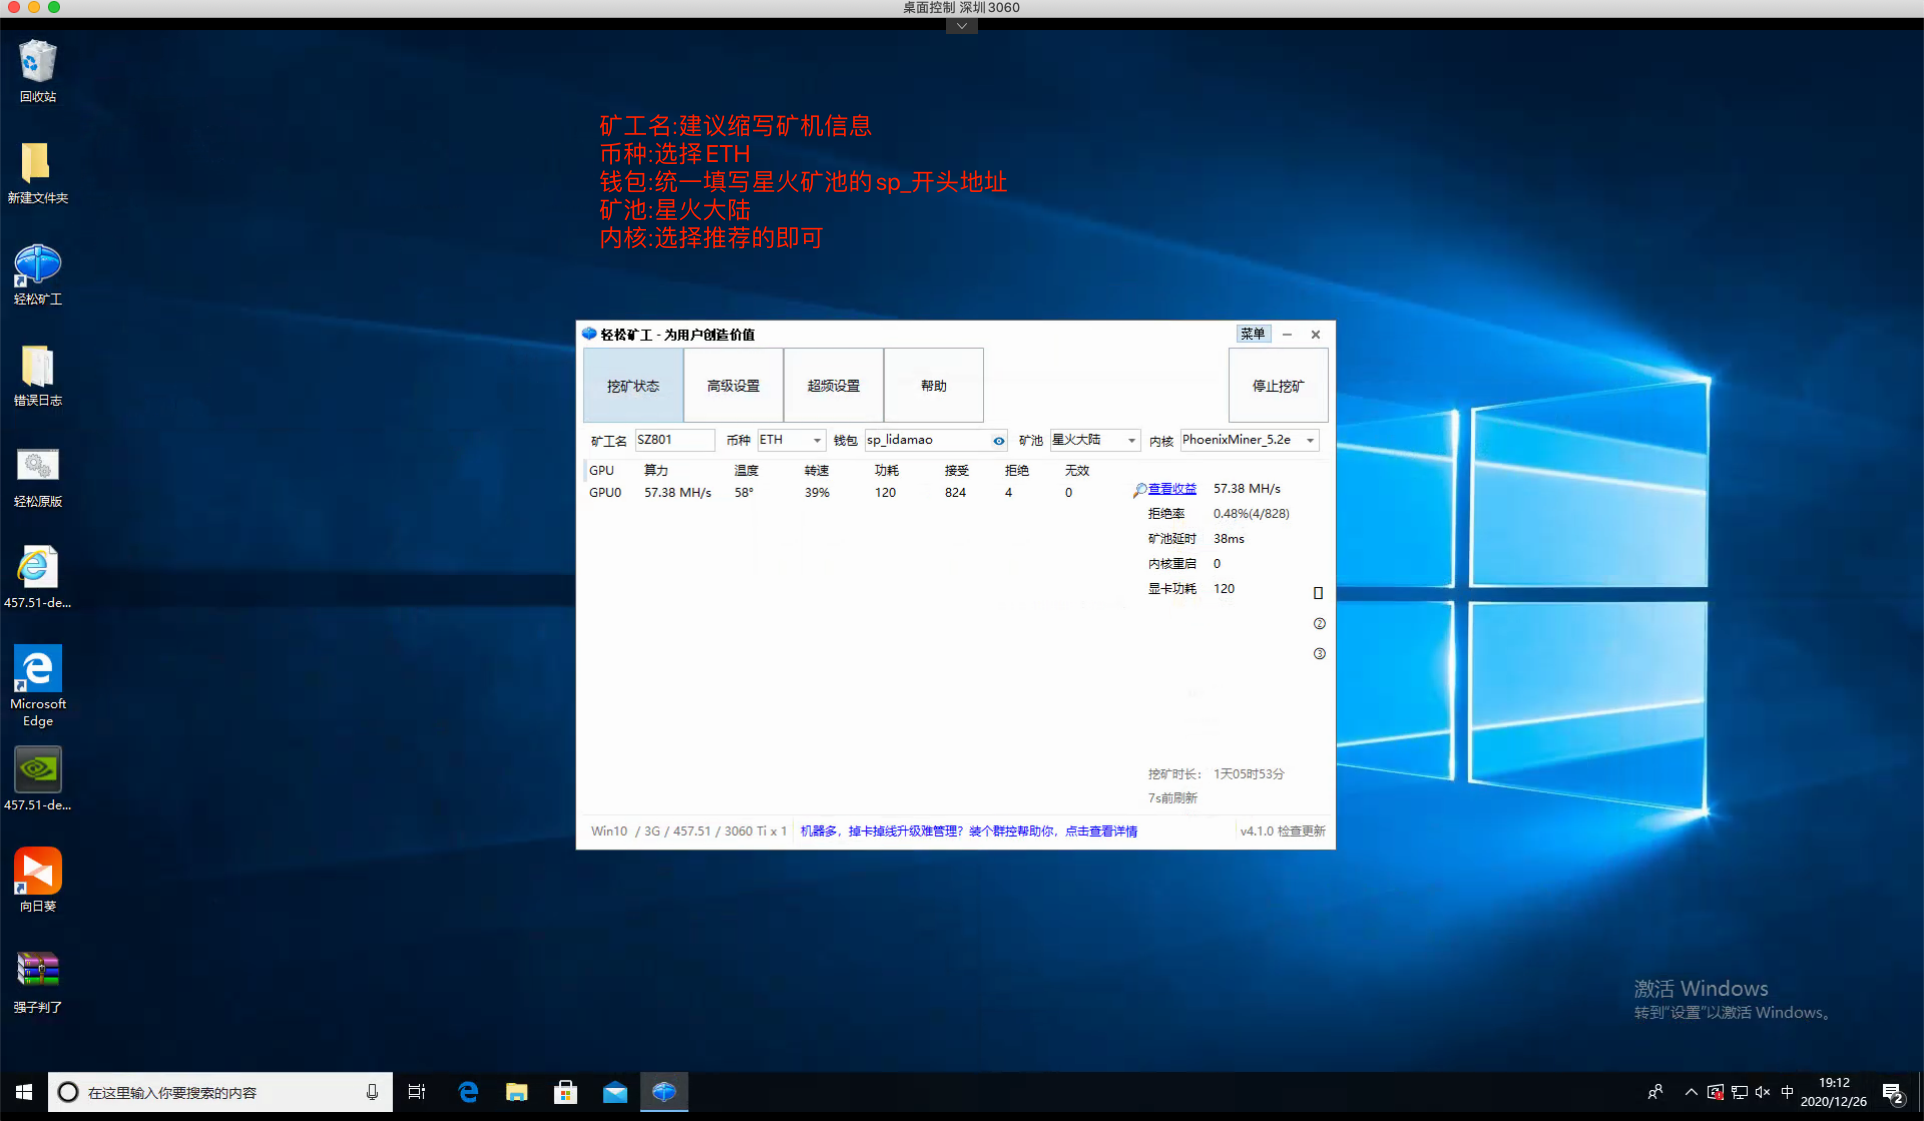Show hidden tray icons chevron

click(1691, 1092)
